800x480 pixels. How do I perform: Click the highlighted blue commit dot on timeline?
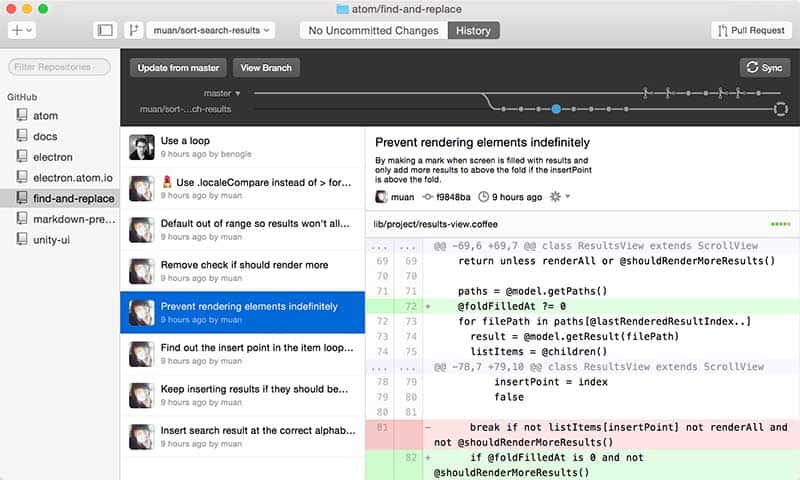point(556,109)
